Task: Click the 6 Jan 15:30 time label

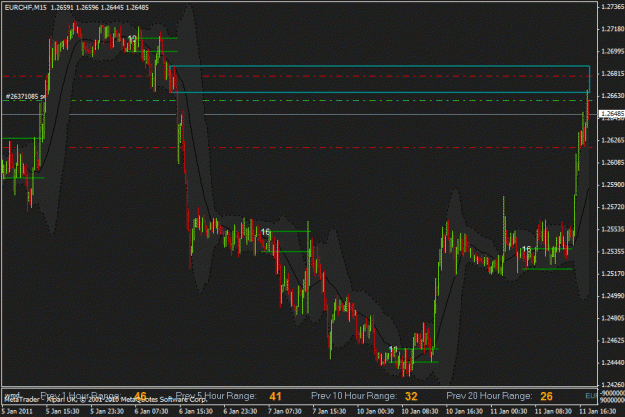Action: [x=196, y=411]
